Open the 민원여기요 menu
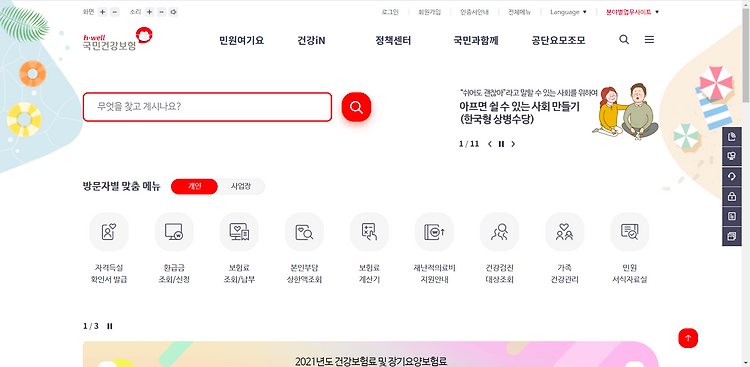This screenshot has height=367, width=750. pyautogui.click(x=242, y=40)
